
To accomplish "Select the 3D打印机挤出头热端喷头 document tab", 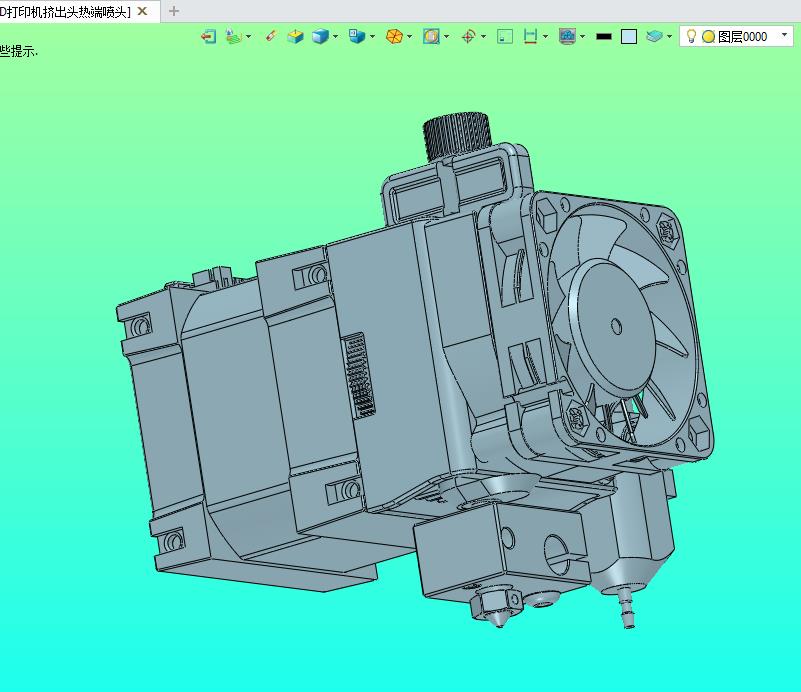I will (x=65, y=11).
